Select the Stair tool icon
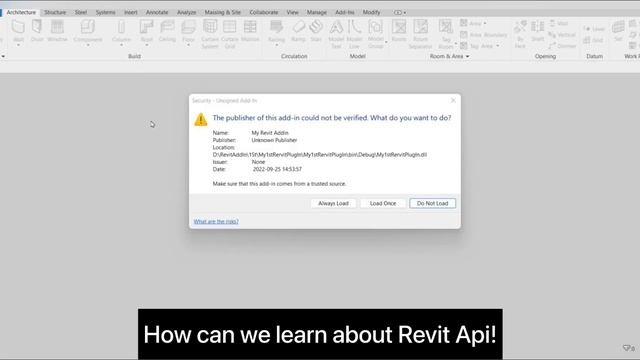This screenshot has width=640, height=360. click(x=316, y=27)
